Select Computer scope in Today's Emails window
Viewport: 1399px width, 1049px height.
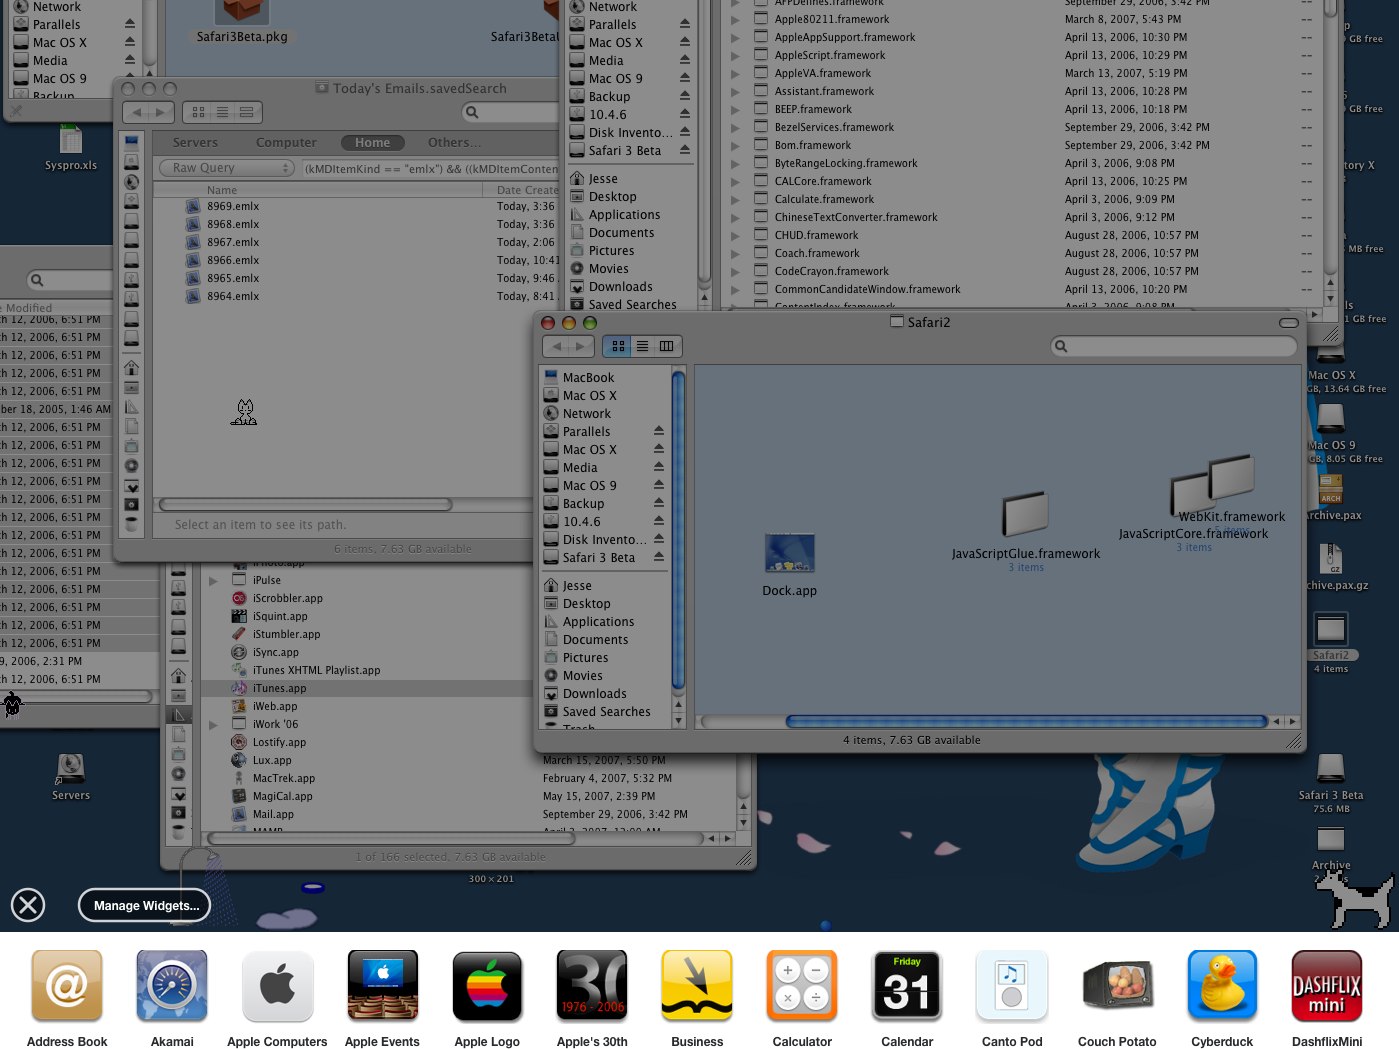click(286, 143)
